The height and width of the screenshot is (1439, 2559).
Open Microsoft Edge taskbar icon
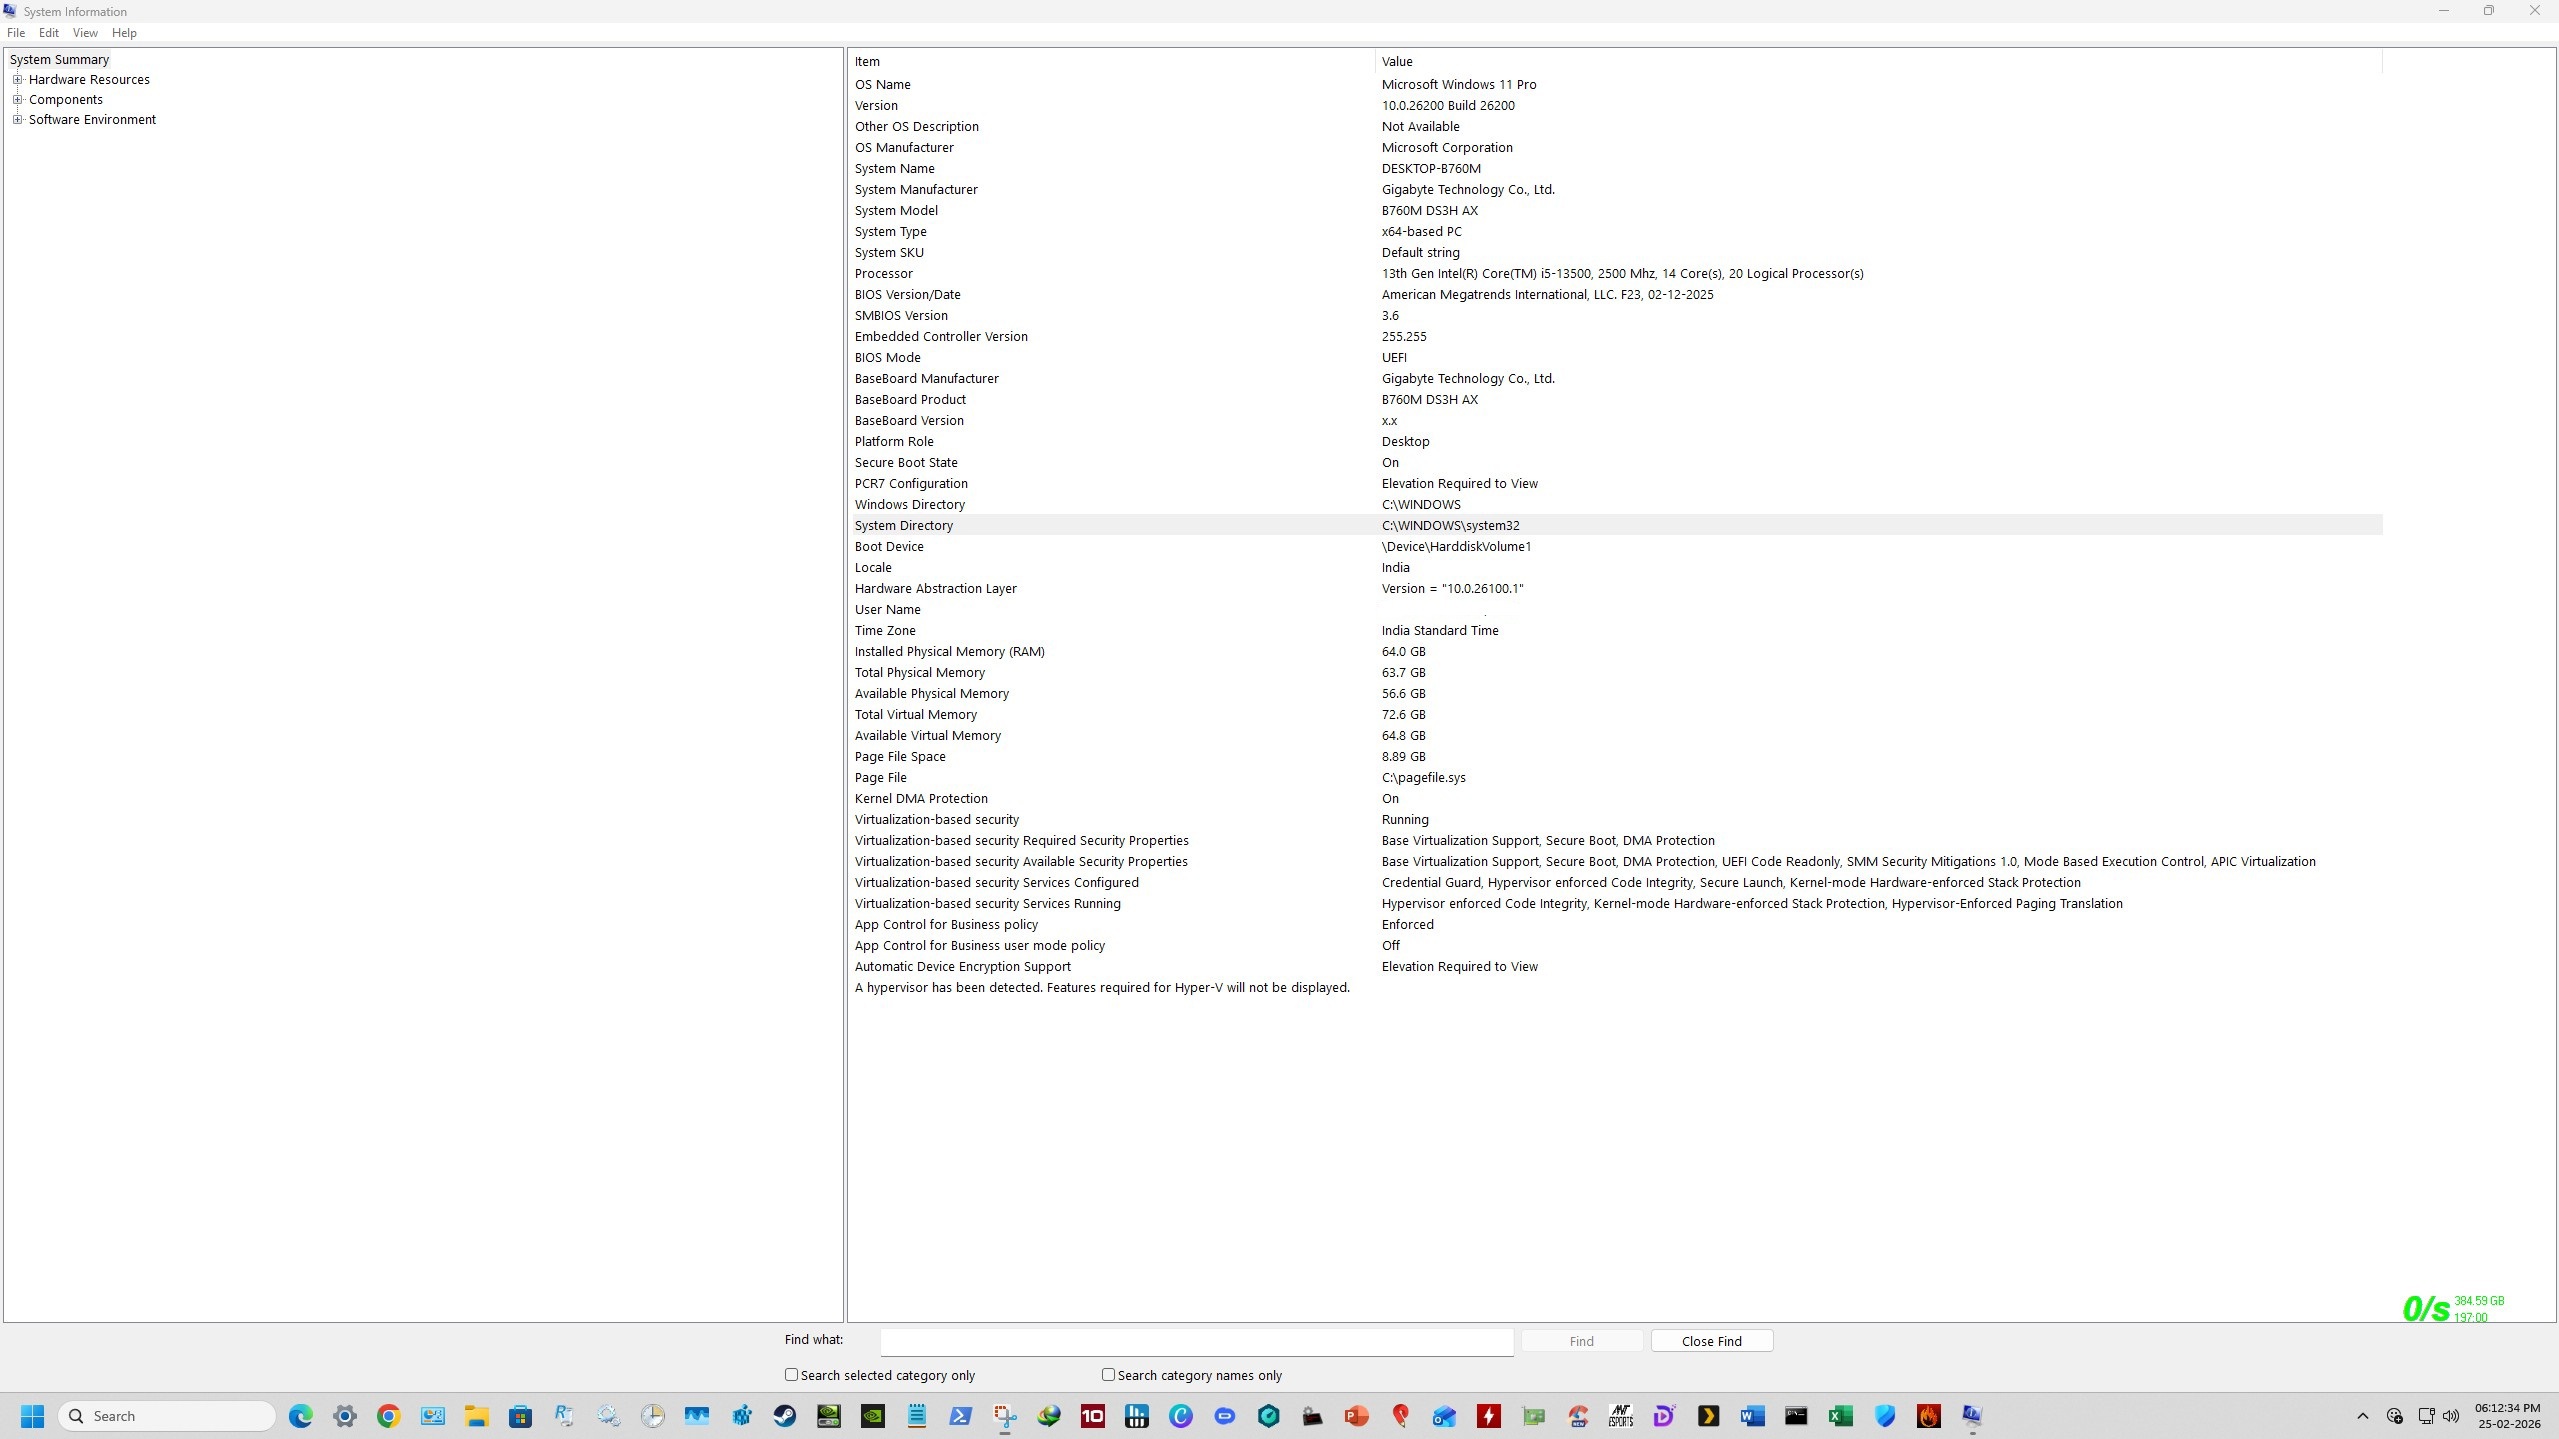[301, 1416]
